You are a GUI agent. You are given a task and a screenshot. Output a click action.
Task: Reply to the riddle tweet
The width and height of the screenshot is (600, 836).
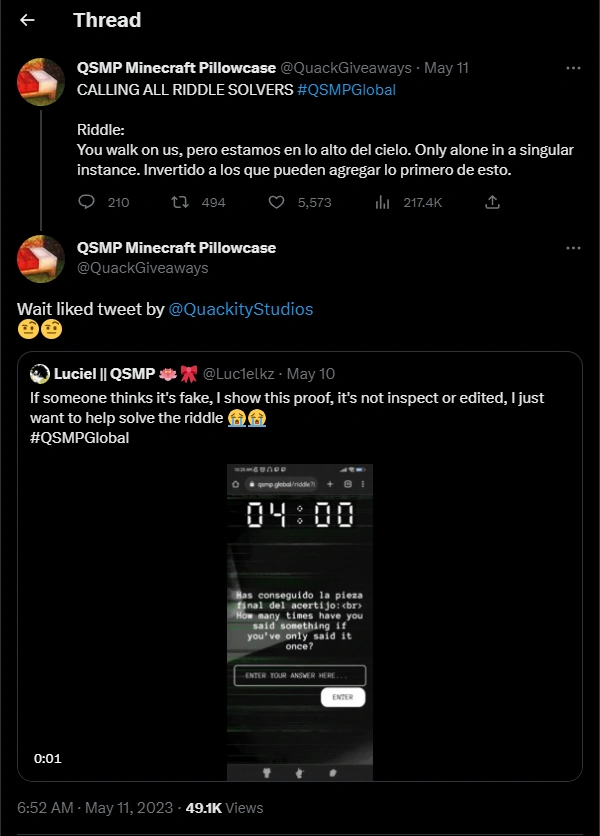tap(86, 202)
